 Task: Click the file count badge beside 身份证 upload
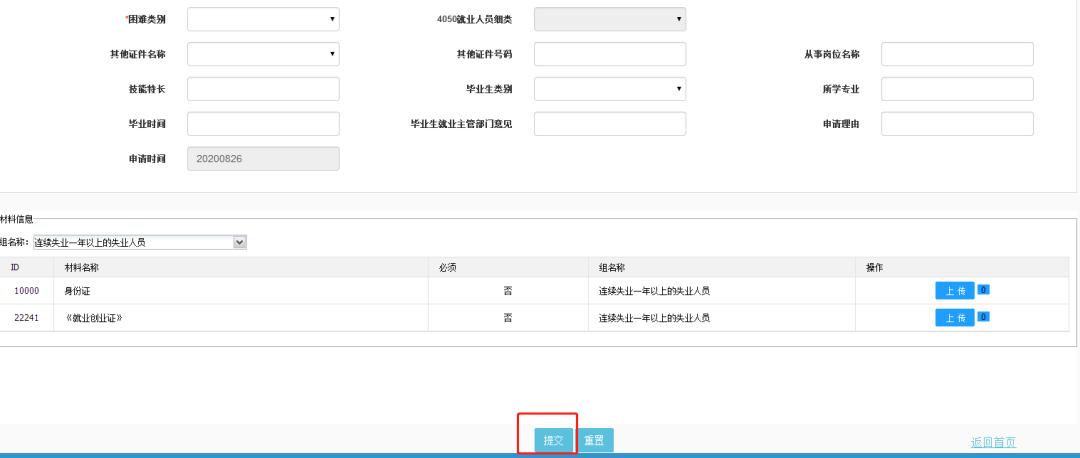pyautogui.click(x=983, y=290)
